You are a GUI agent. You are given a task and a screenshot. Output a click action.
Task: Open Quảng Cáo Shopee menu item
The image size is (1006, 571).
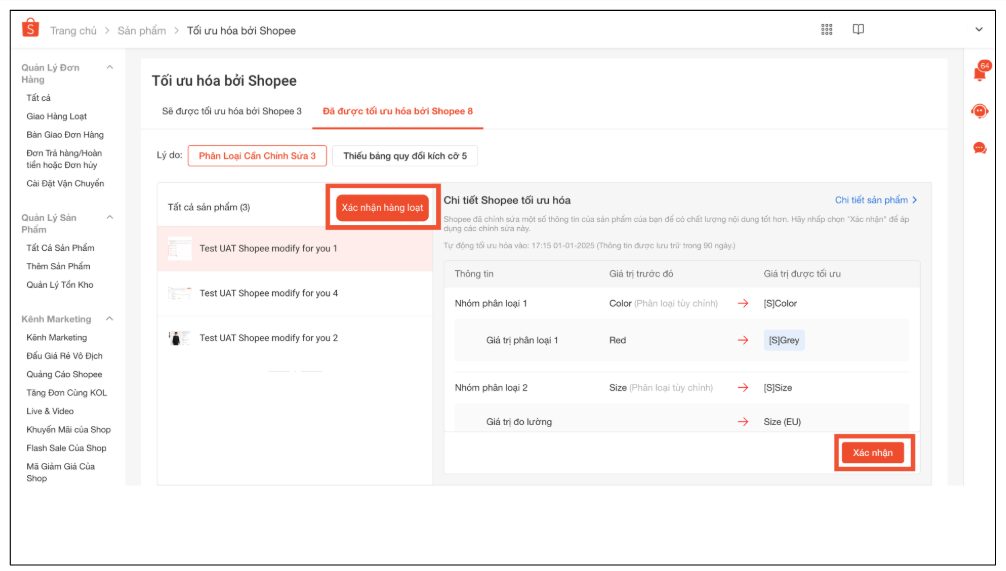tap(64, 375)
